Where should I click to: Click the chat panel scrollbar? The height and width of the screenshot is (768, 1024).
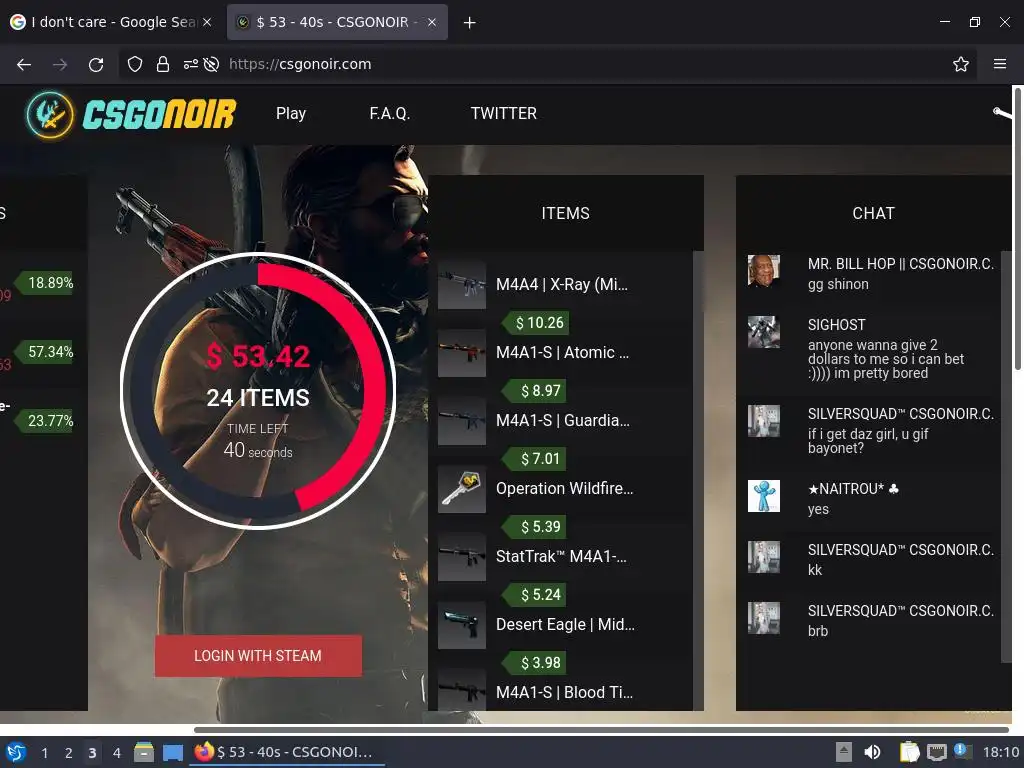click(1006, 457)
